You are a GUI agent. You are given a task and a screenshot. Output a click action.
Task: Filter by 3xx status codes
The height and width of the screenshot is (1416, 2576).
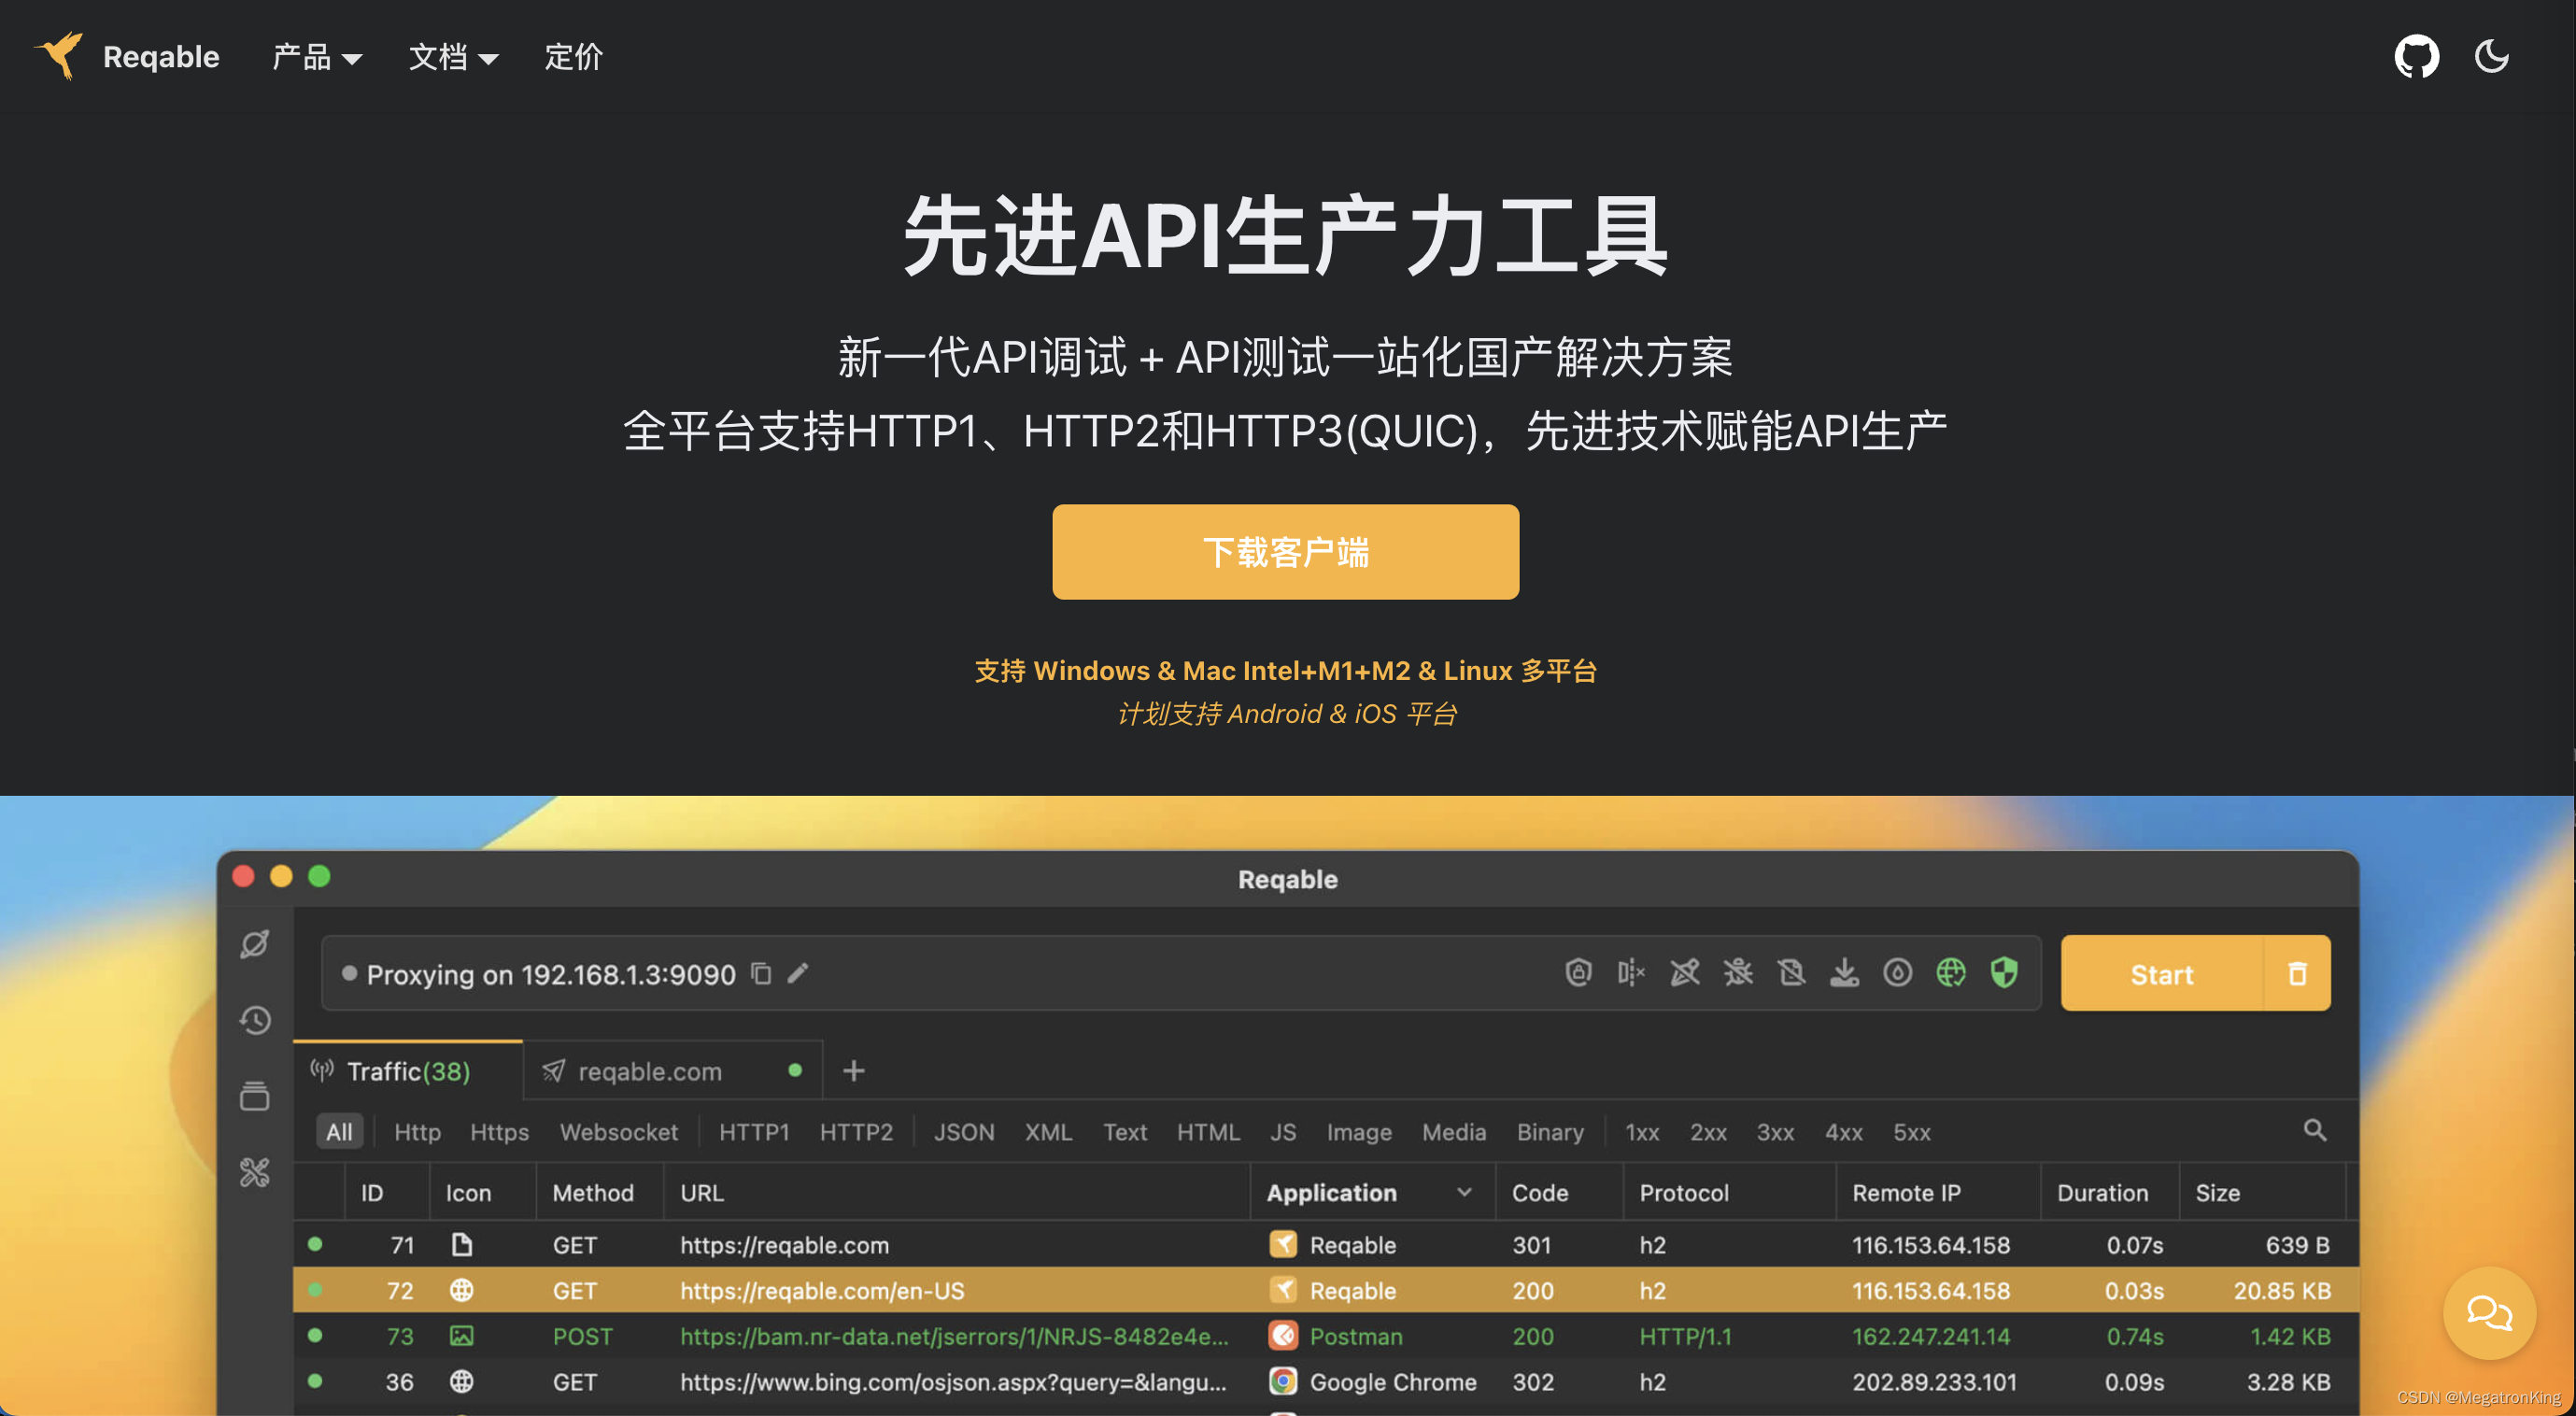1775,1132
